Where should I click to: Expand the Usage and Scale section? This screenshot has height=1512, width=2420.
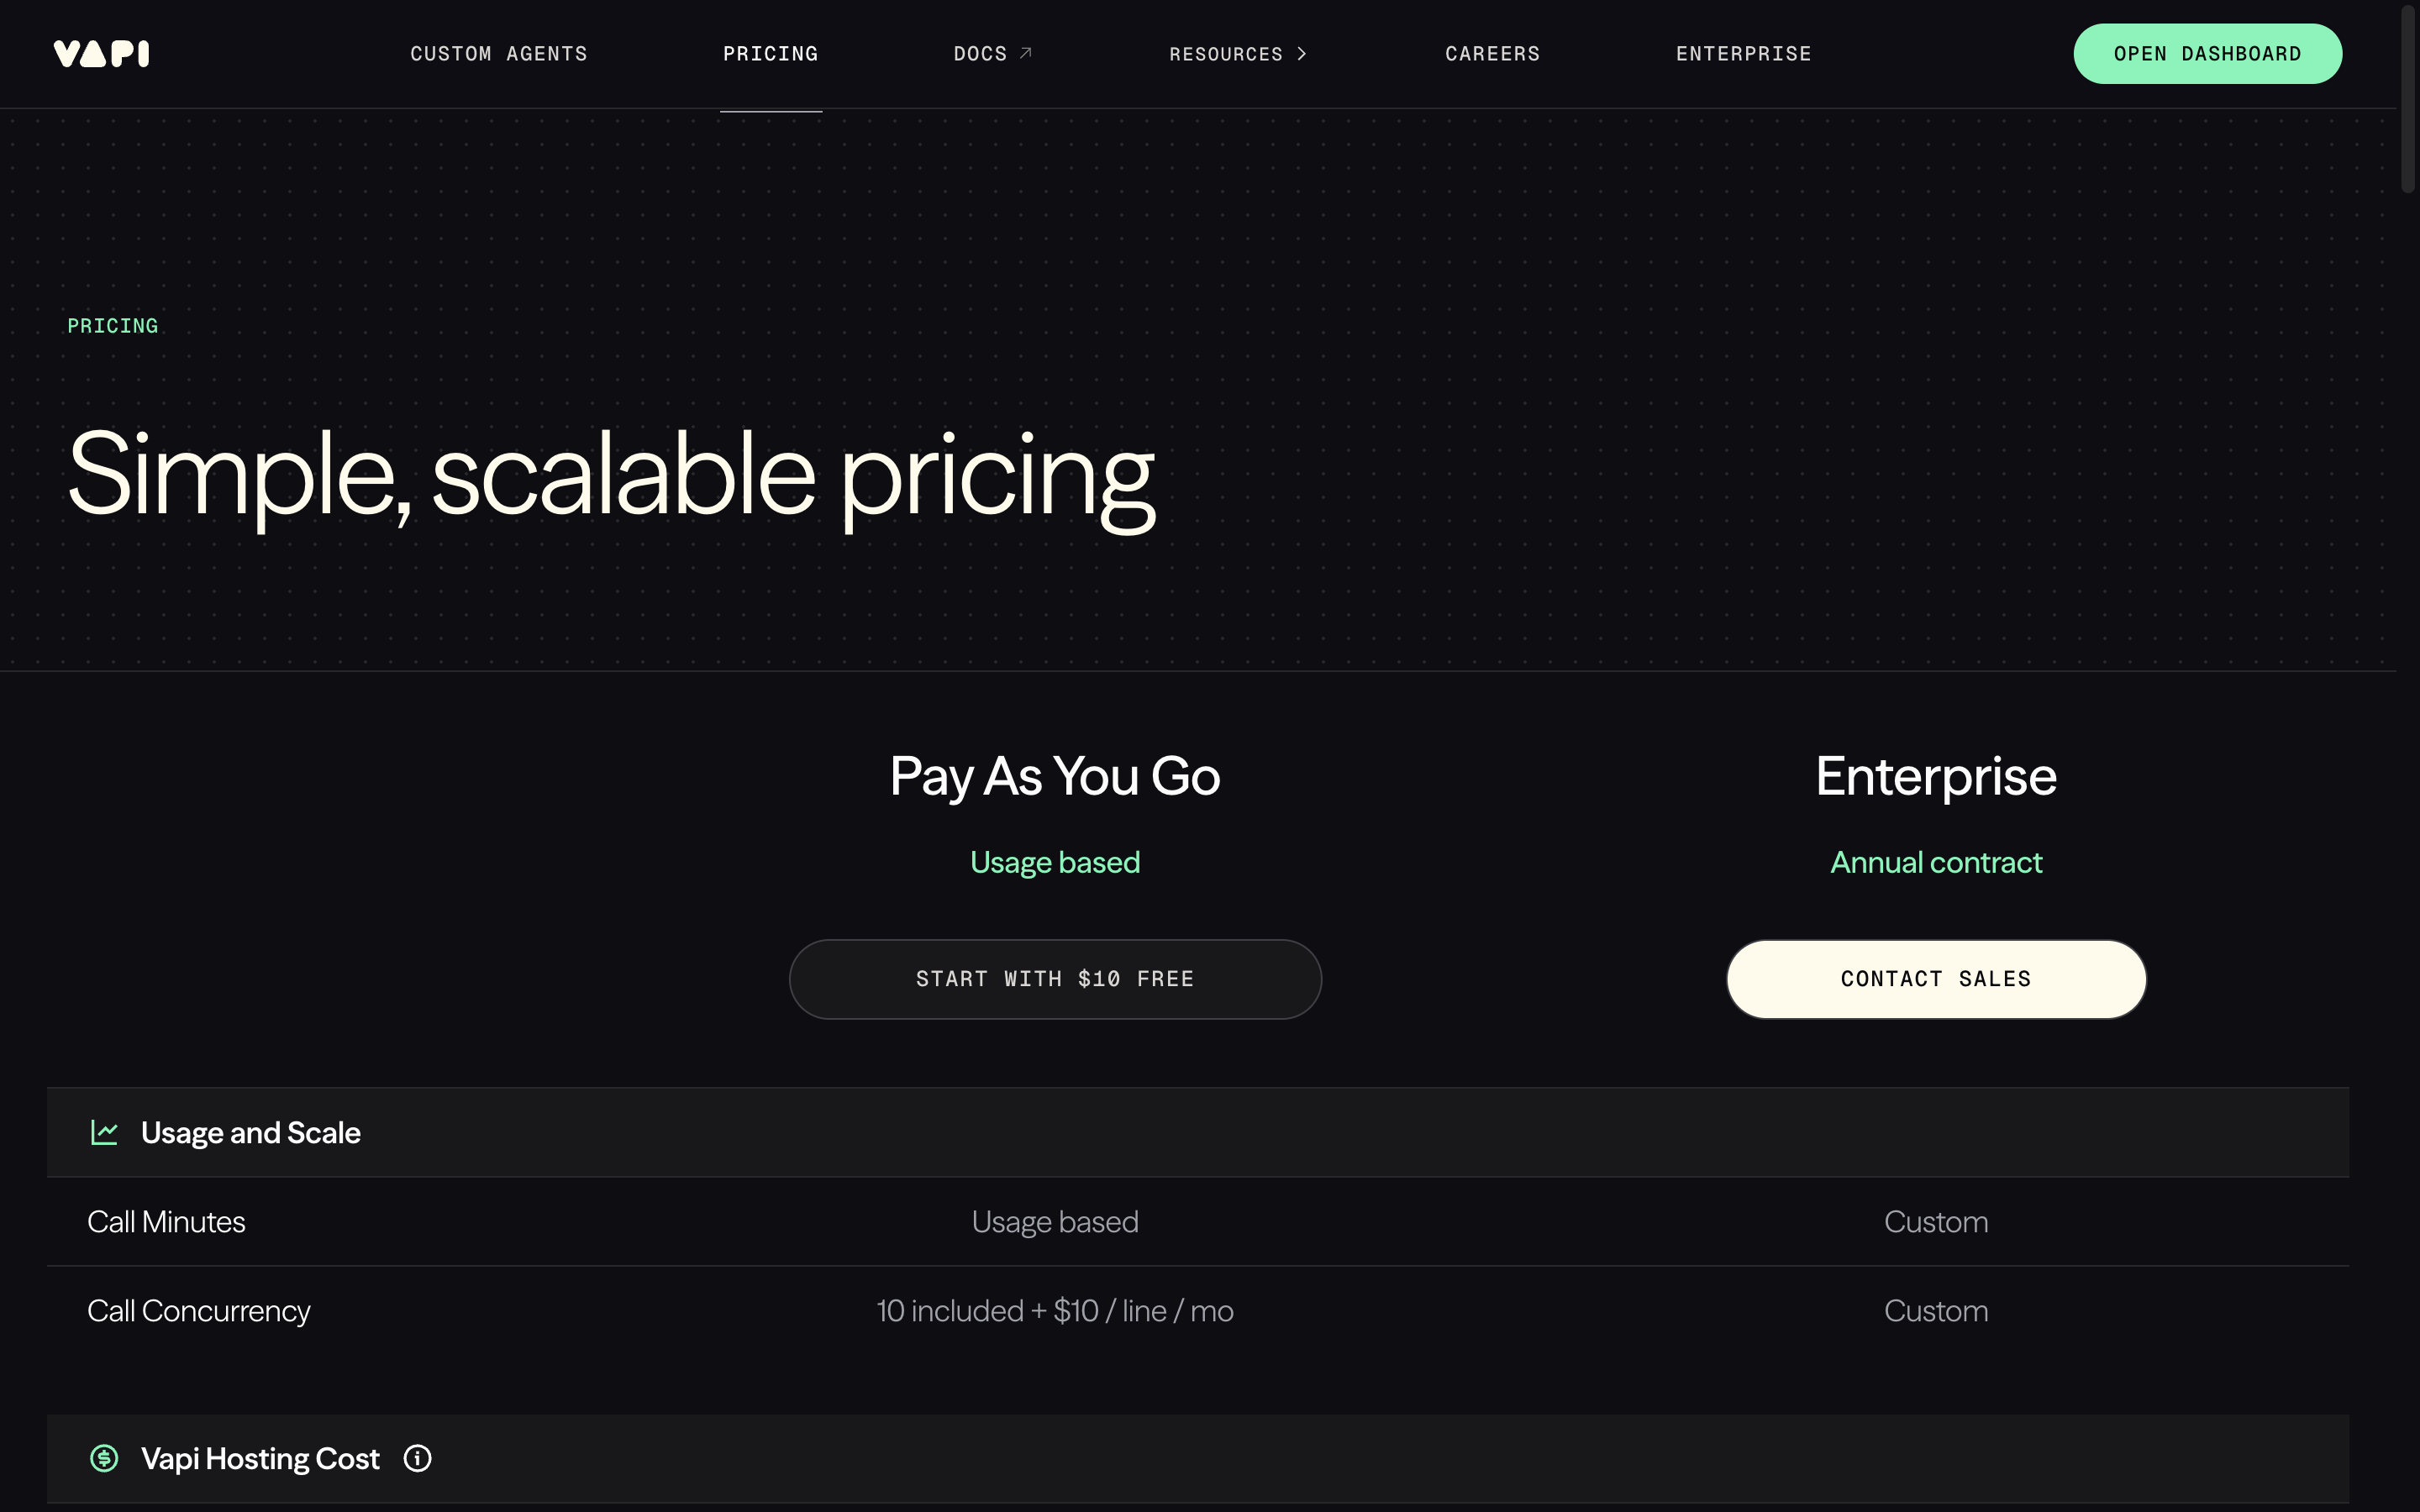[x=250, y=1132]
